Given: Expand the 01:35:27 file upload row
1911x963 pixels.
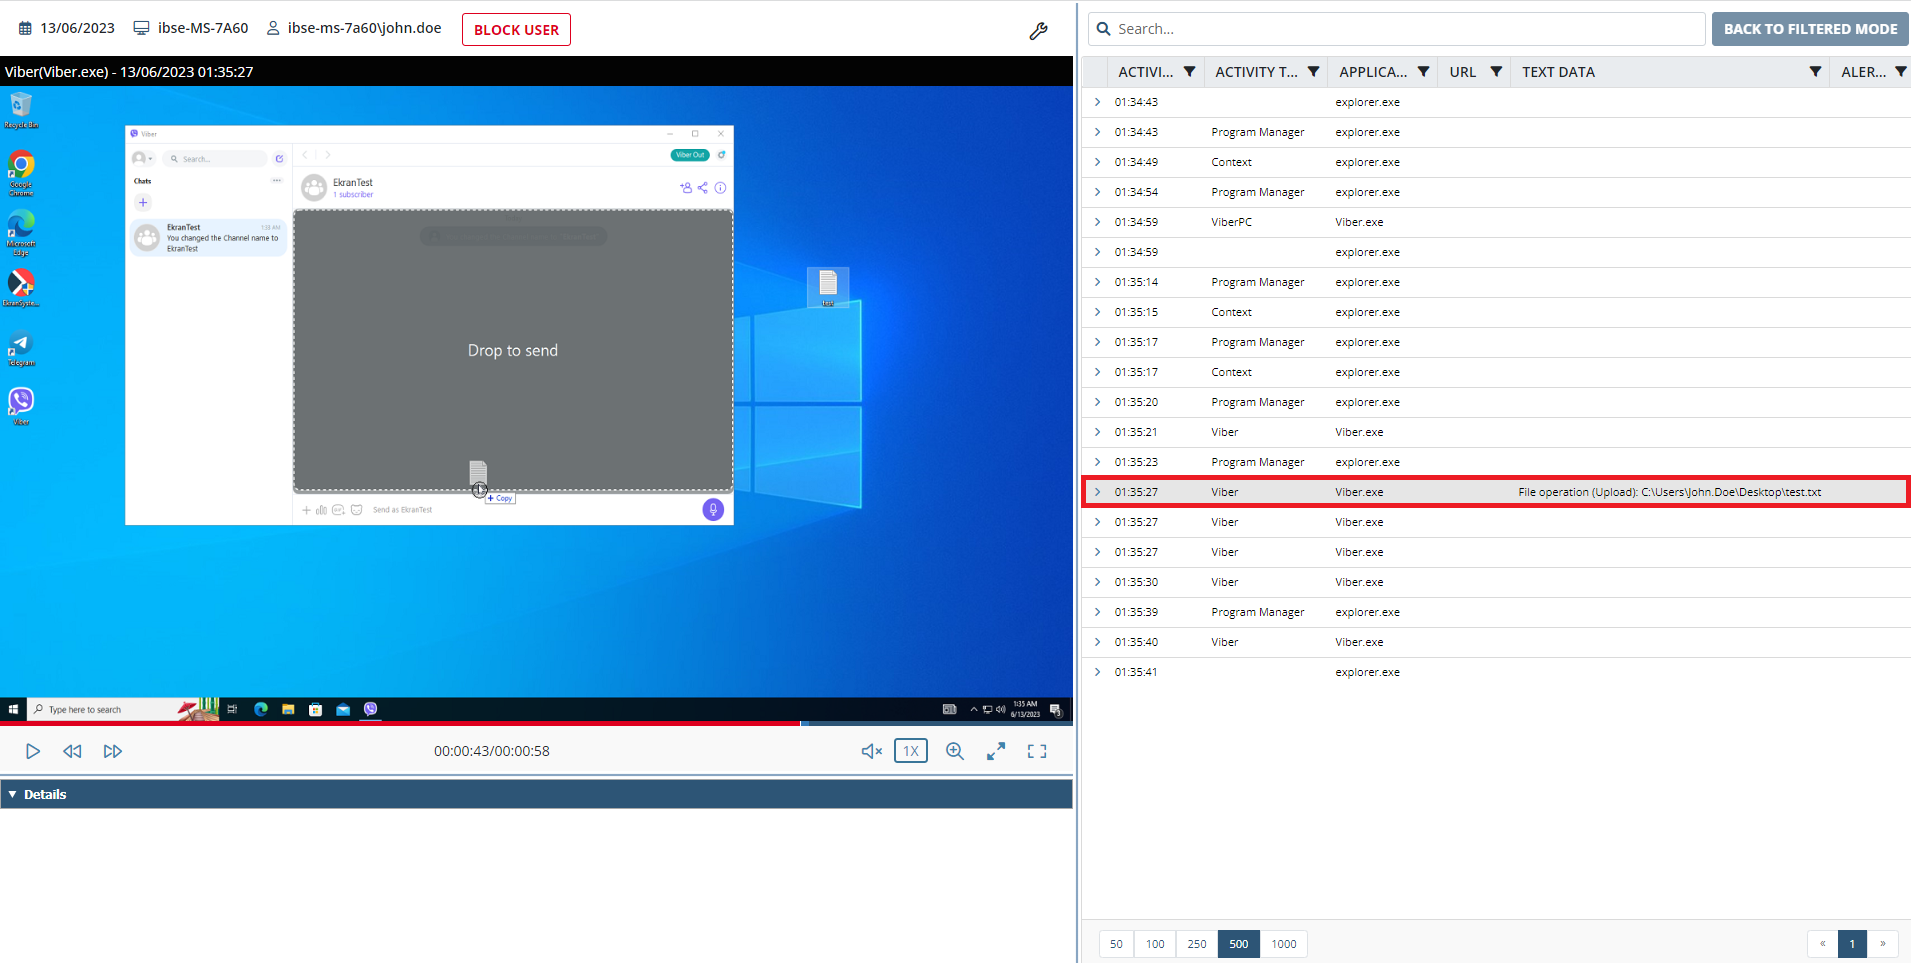Looking at the screenshot, I should (1097, 492).
